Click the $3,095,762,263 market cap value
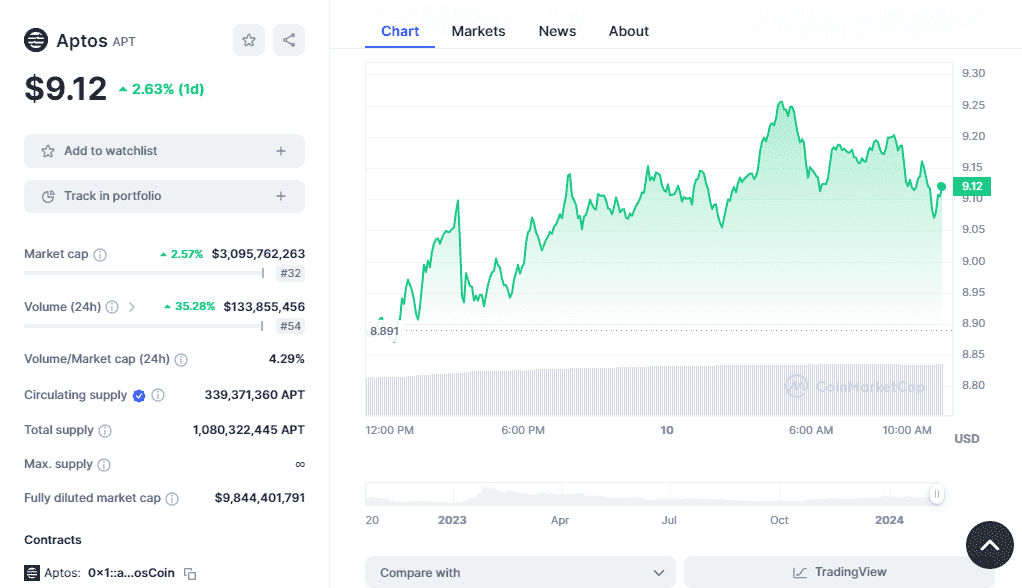The height and width of the screenshot is (588, 1022). click(x=258, y=254)
